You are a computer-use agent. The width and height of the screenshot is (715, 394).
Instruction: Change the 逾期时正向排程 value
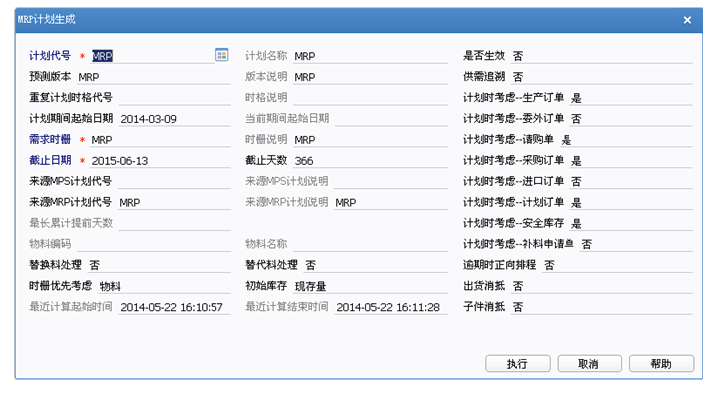(617, 265)
